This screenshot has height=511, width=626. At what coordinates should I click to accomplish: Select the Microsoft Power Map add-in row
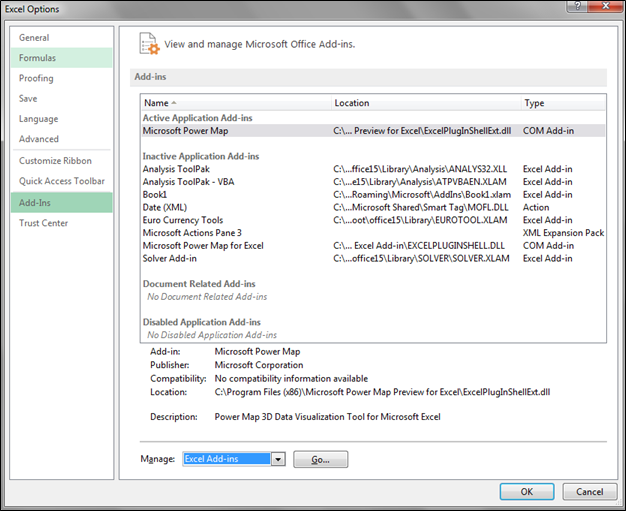pos(373,131)
